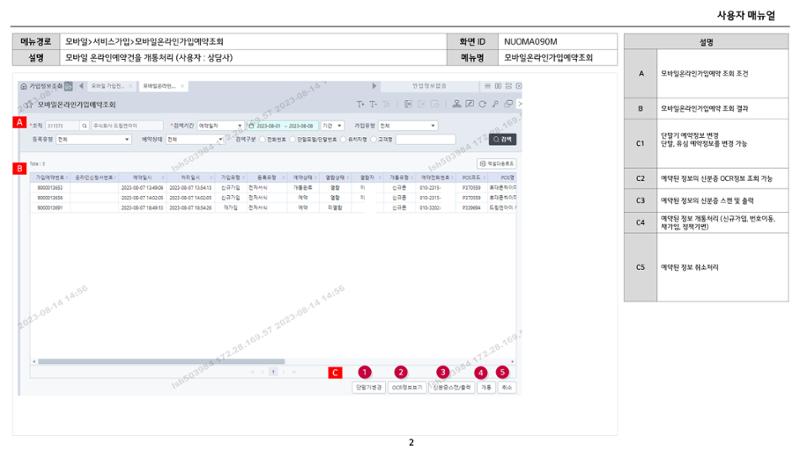Viewport: 800px width, 450px height.
Task: Click the edit note icon in toolbar
Action: click(x=469, y=104)
